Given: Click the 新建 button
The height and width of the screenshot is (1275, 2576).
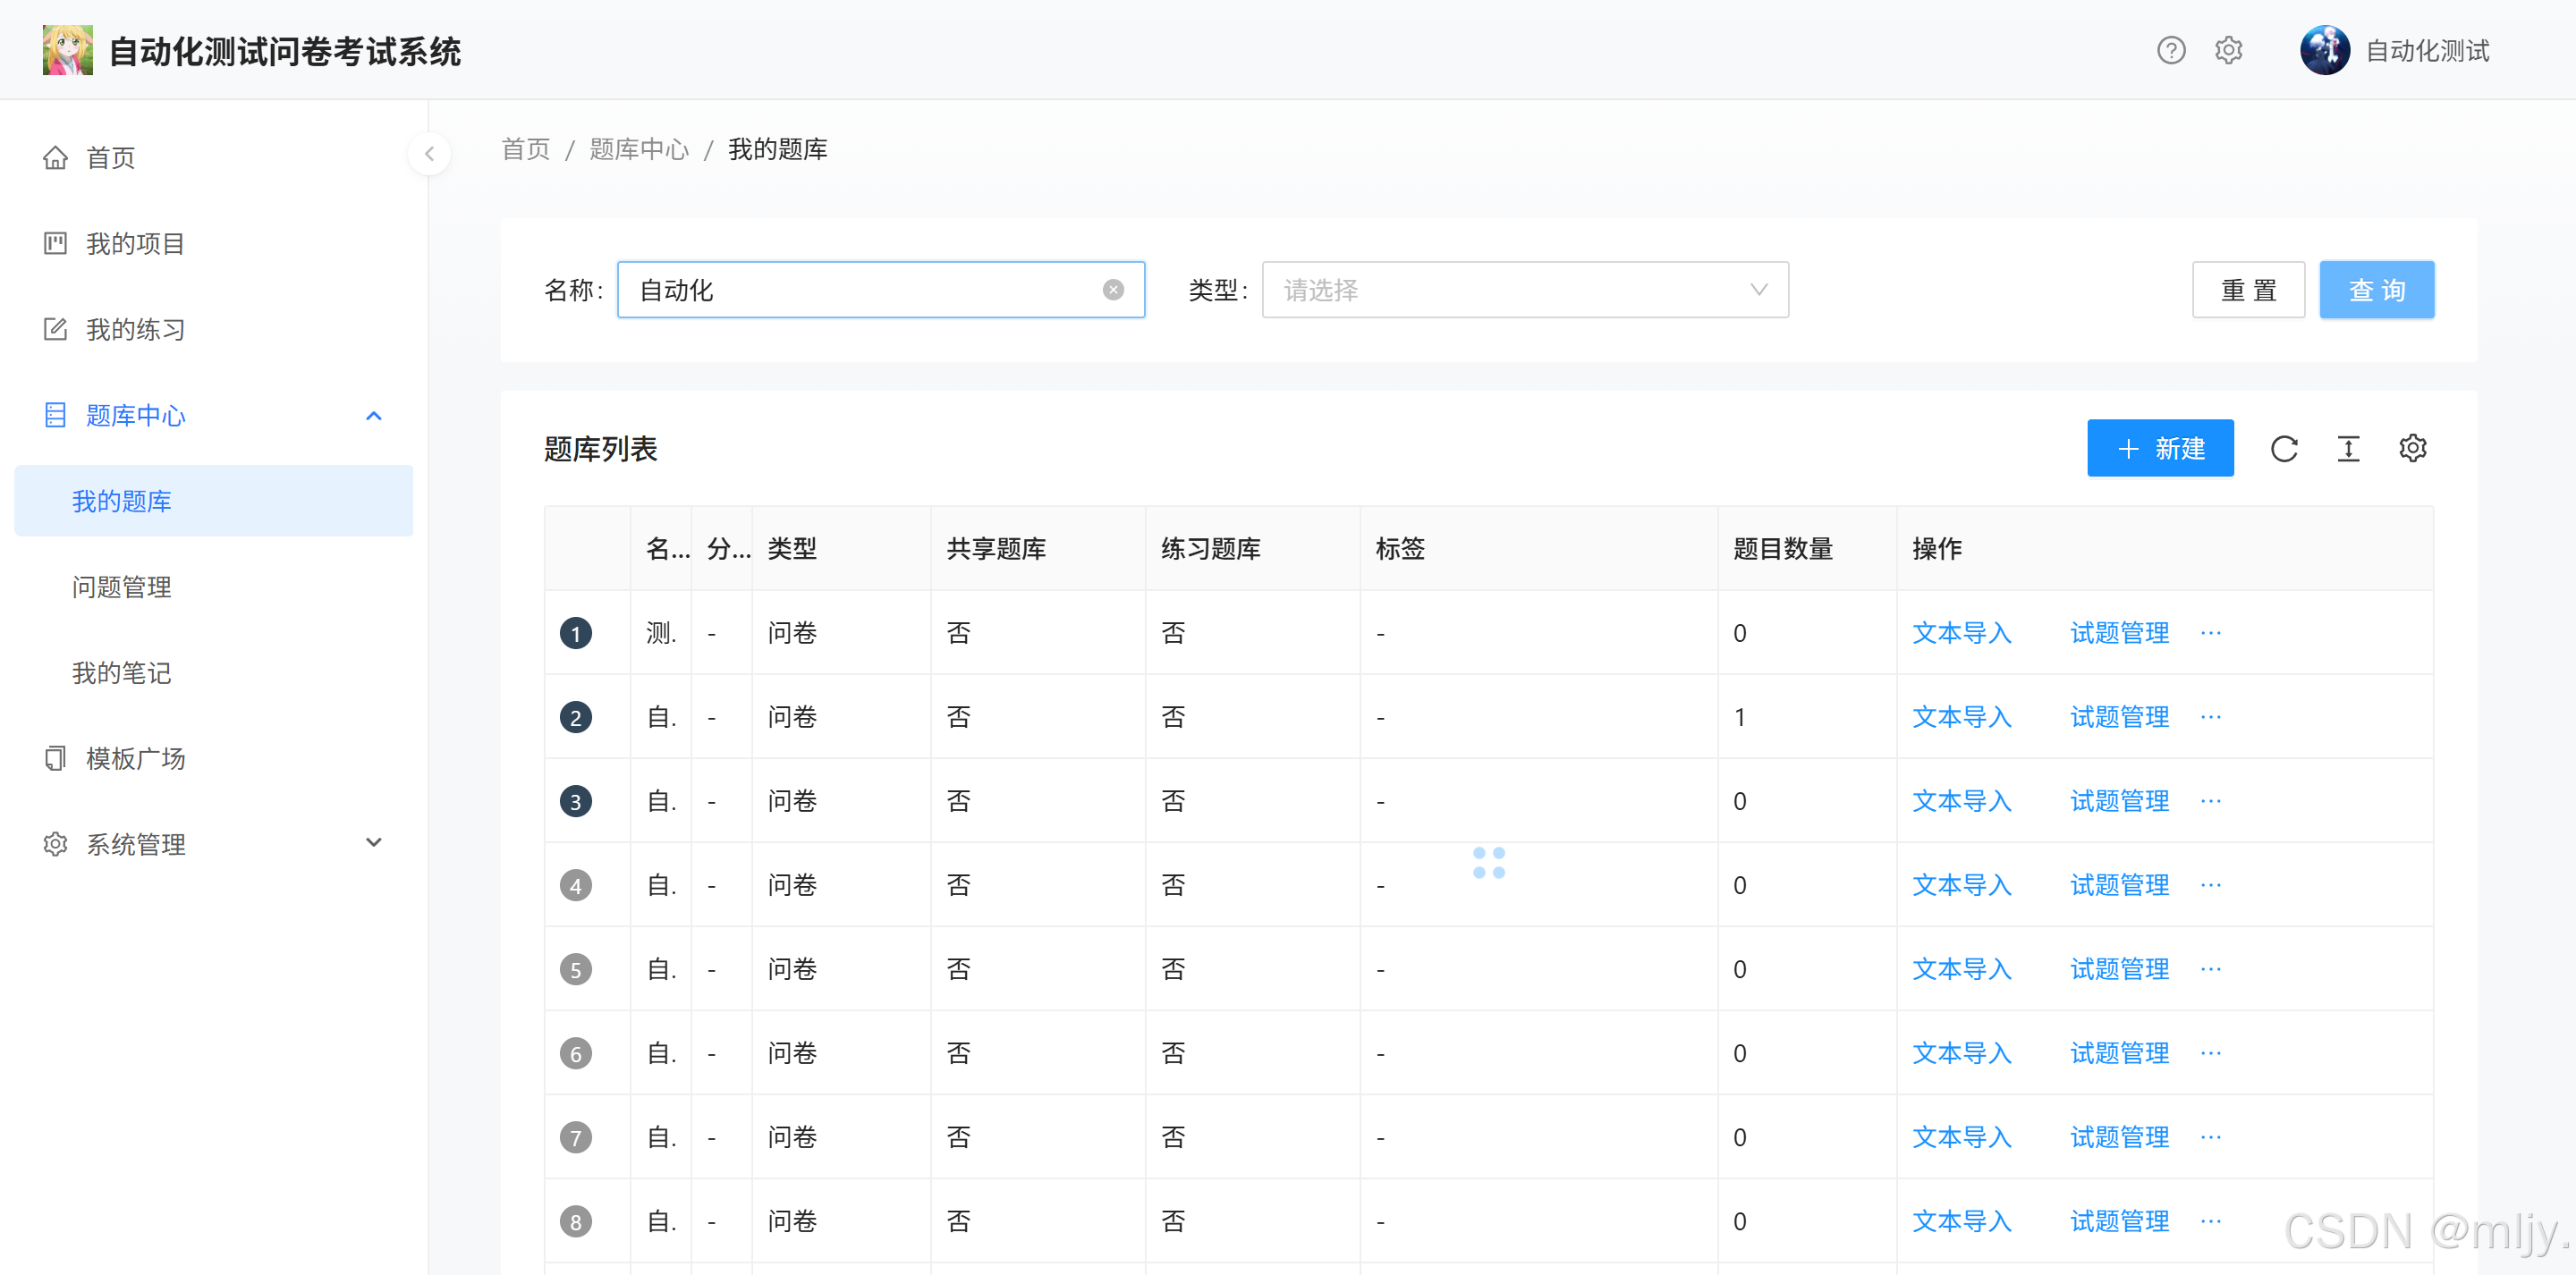Looking at the screenshot, I should tap(2160, 449).
